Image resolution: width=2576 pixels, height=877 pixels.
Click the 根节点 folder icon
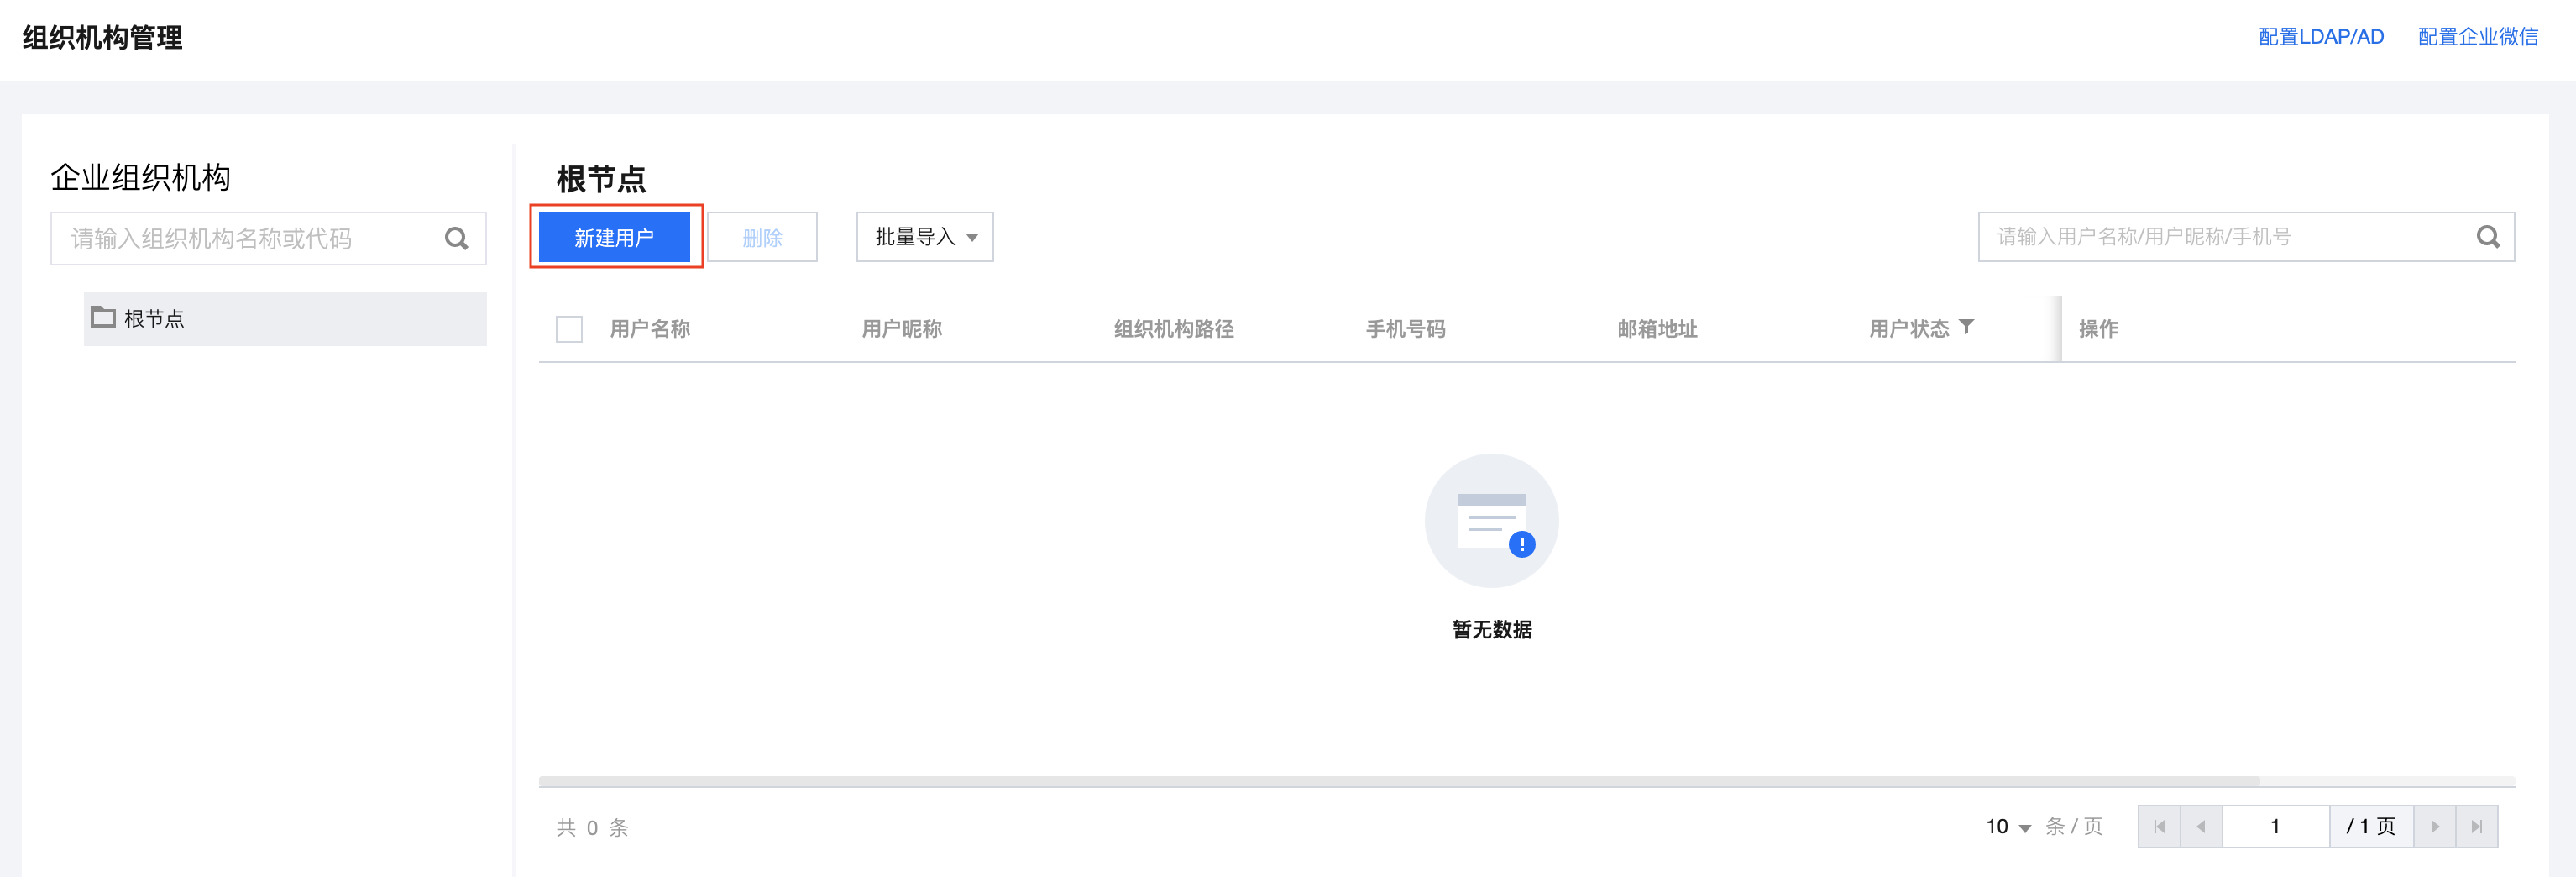[103, 317]
